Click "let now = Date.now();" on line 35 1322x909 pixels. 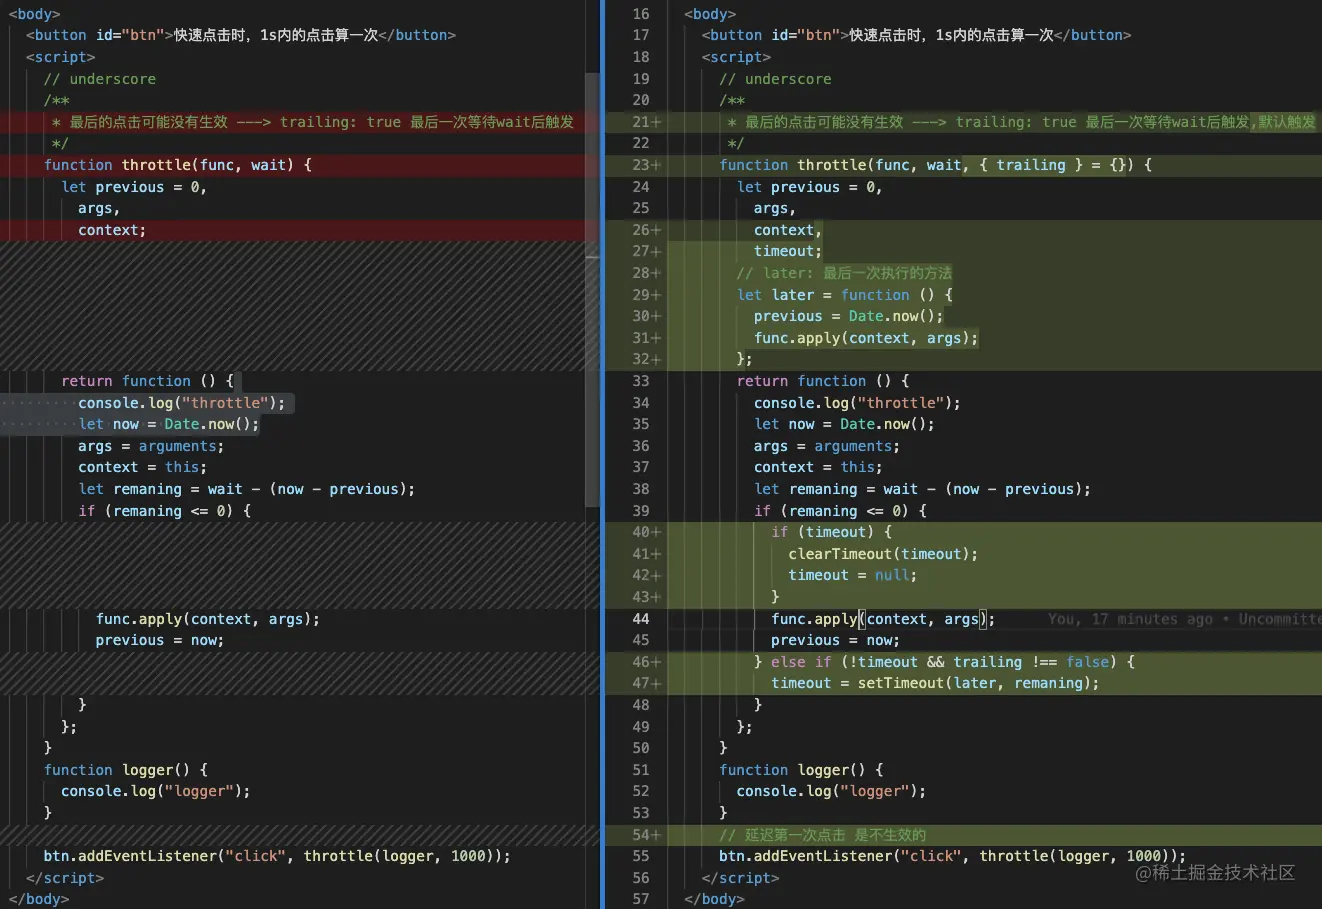pos(845,424)
